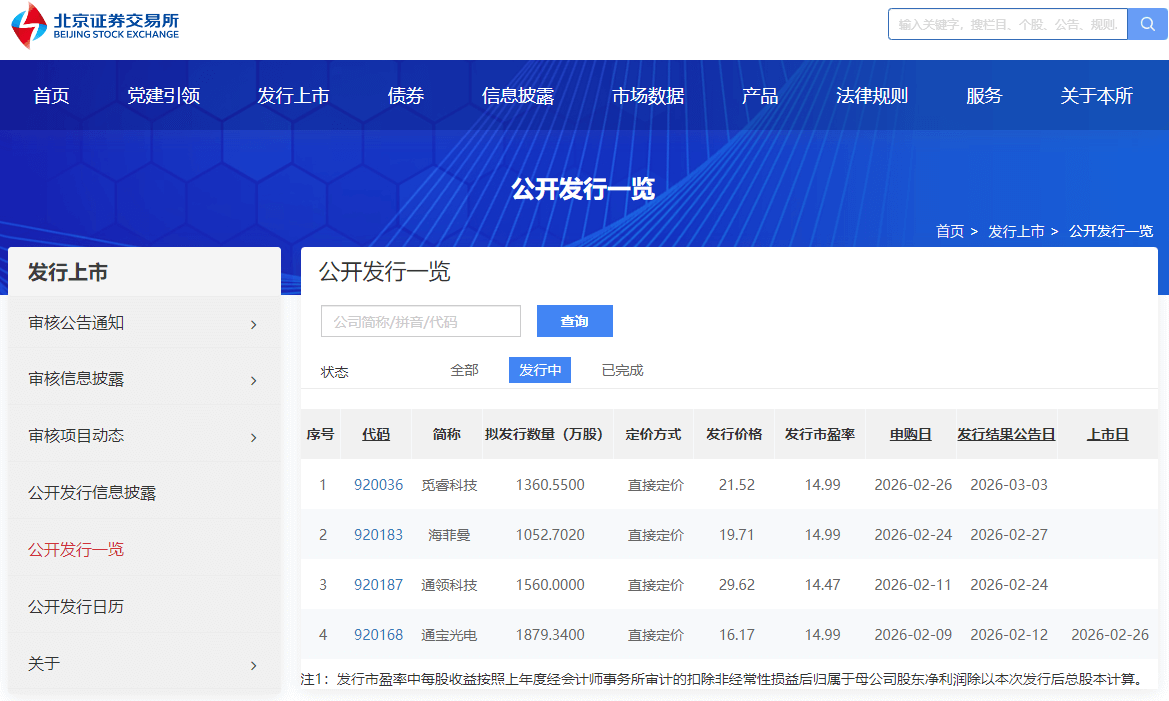Go to 信息披露 in the top navigation
The width and height of the screenshot is (1169, 701).
pyautogui.click(x=518, y=96)
